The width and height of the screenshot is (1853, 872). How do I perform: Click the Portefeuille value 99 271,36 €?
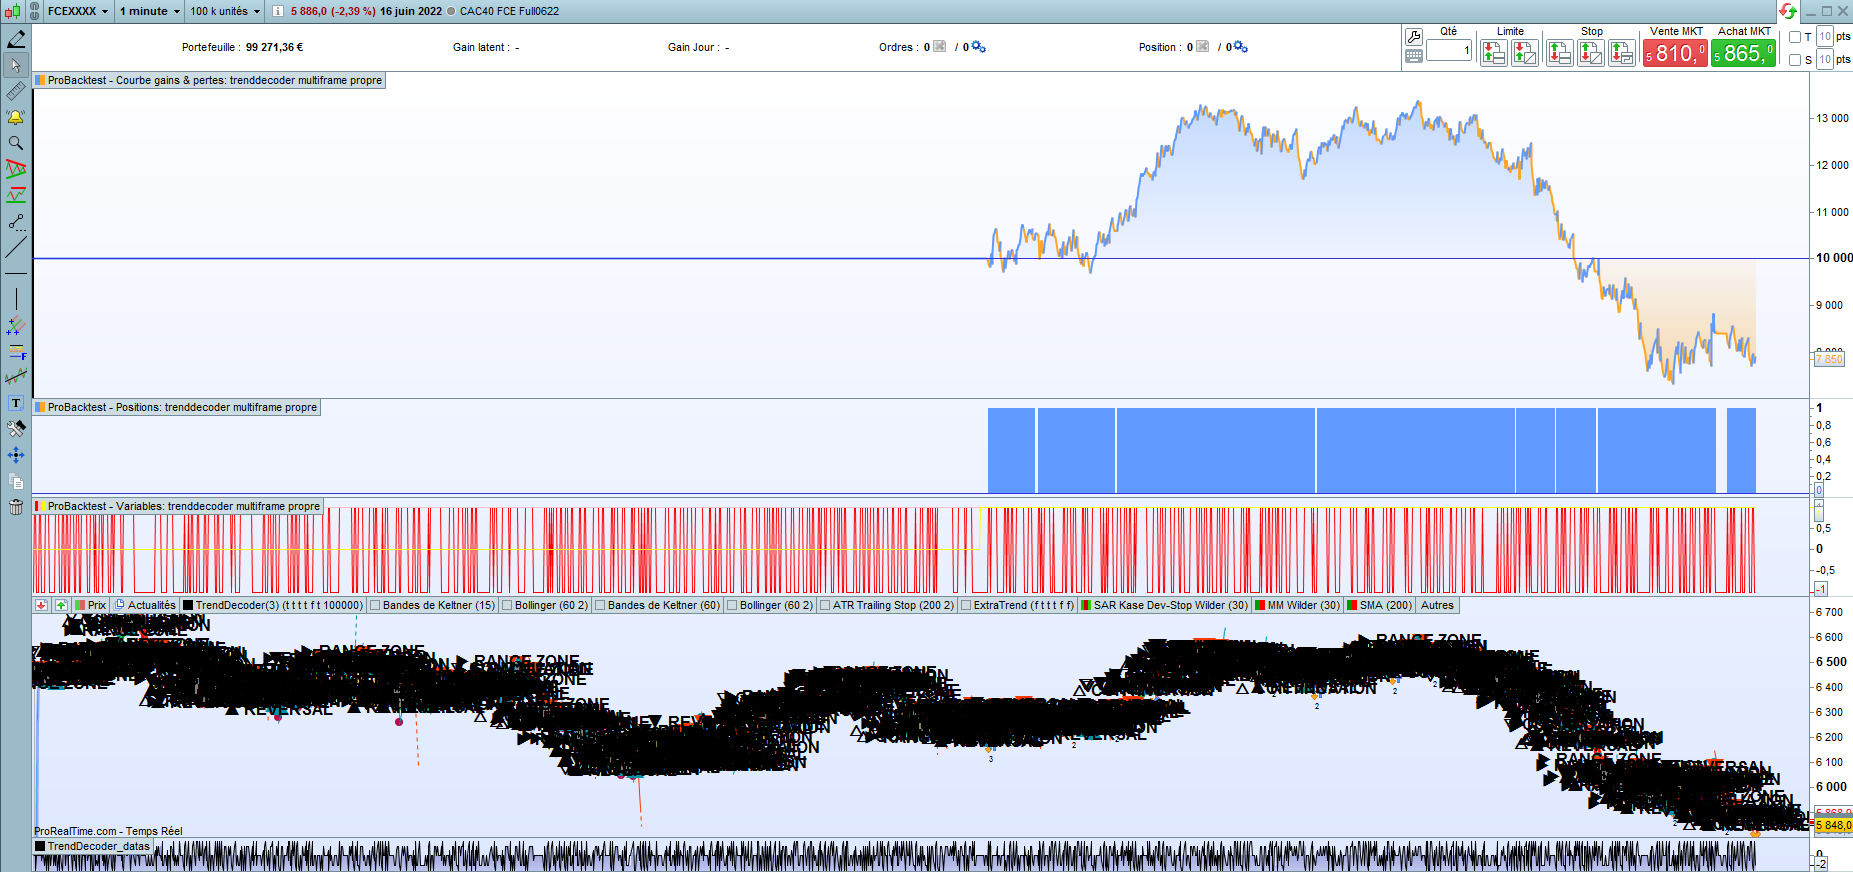pyautogui.click(x=274, y=47)
